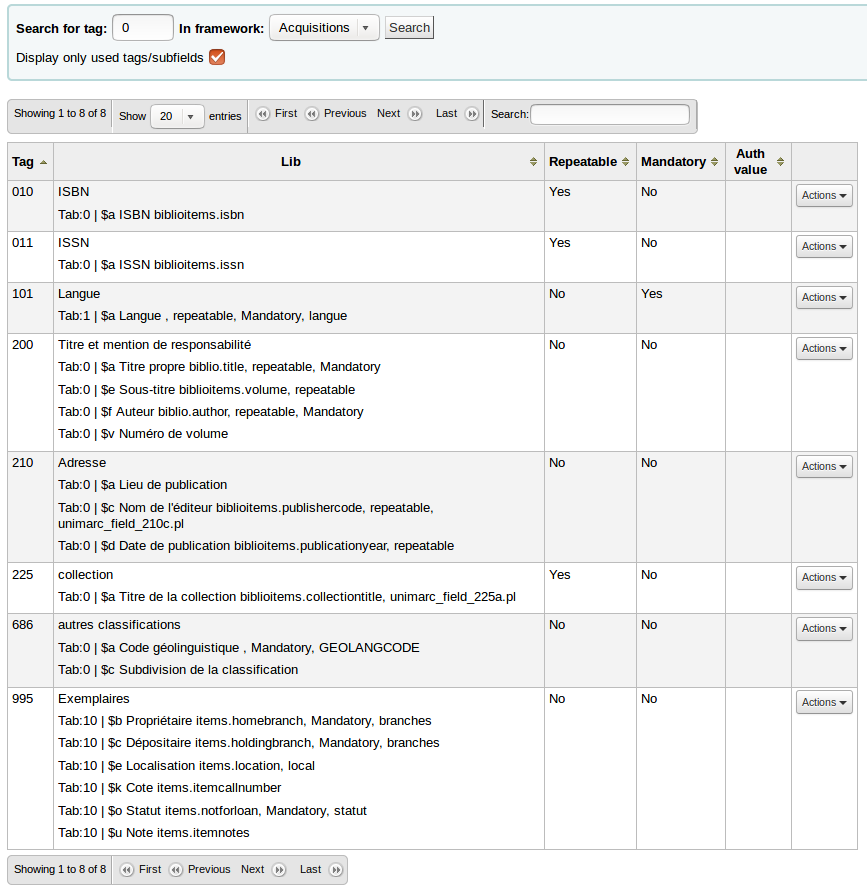Open the framework Acquisitions dropdown
This screenshot has width=867, height=887.
[x=324, y=28]
